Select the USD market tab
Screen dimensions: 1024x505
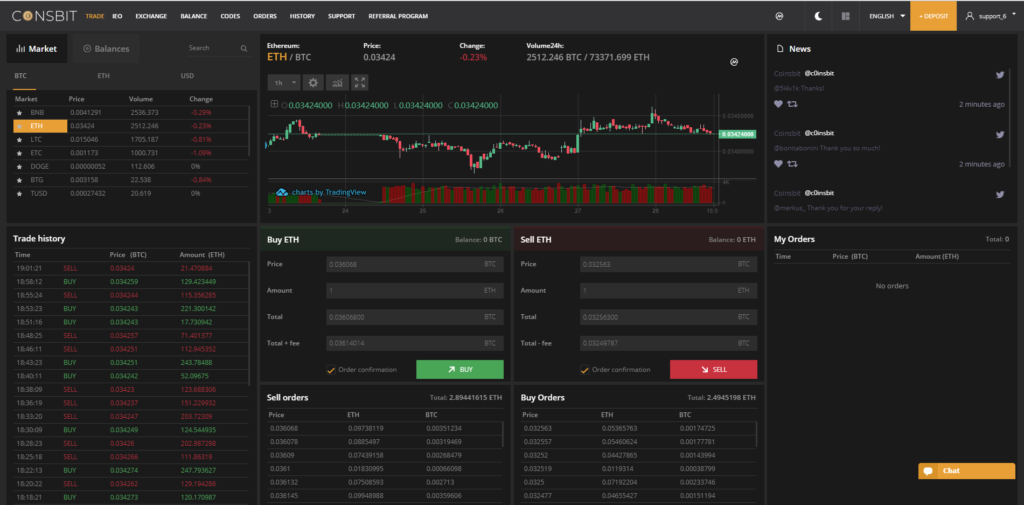(x=187, y=76)
